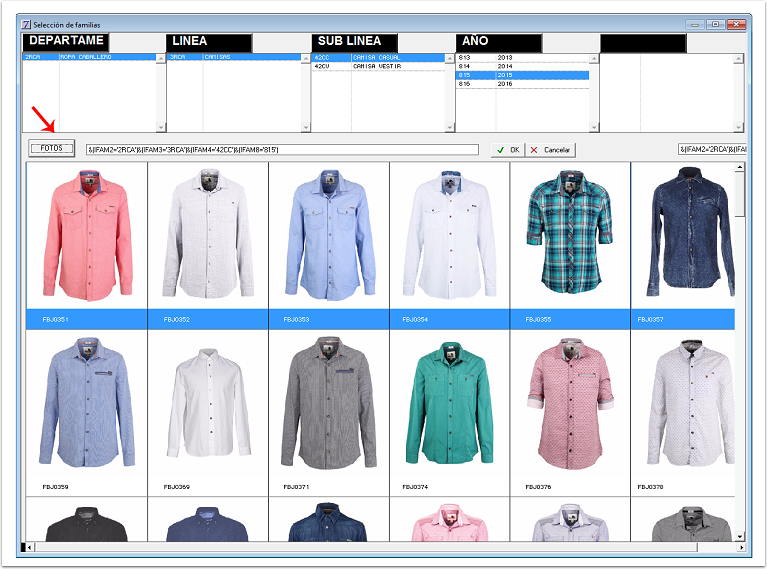Click the empty fifth list's scroll-up arrow

point(739,58)
